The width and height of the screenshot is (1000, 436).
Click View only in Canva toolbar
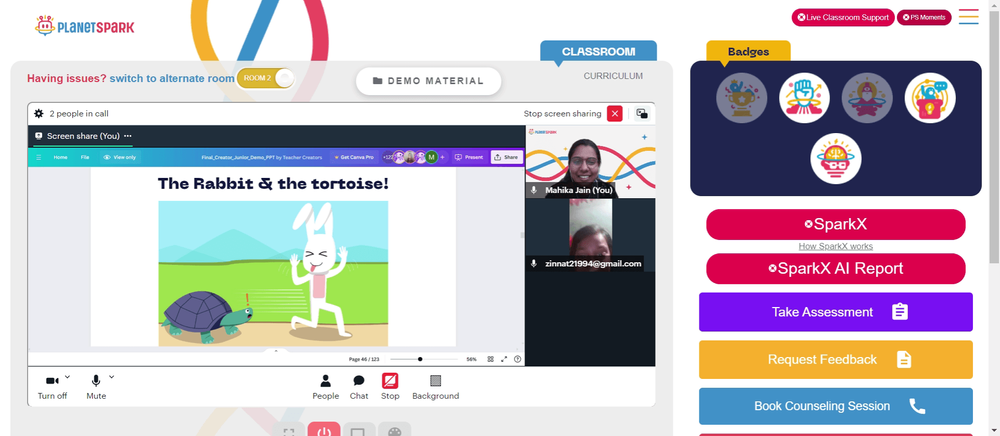pos(120,157)
